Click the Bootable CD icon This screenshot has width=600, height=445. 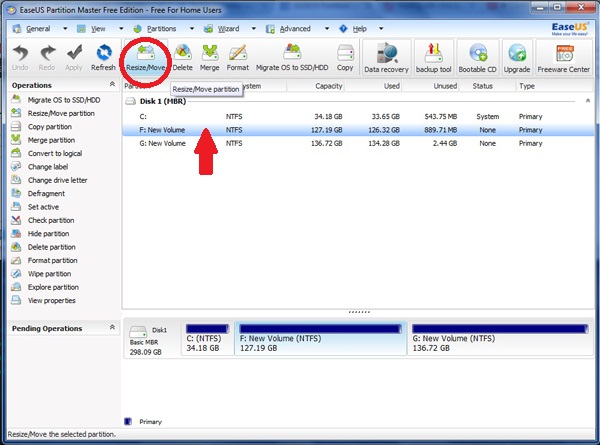[x=478, y=58]
